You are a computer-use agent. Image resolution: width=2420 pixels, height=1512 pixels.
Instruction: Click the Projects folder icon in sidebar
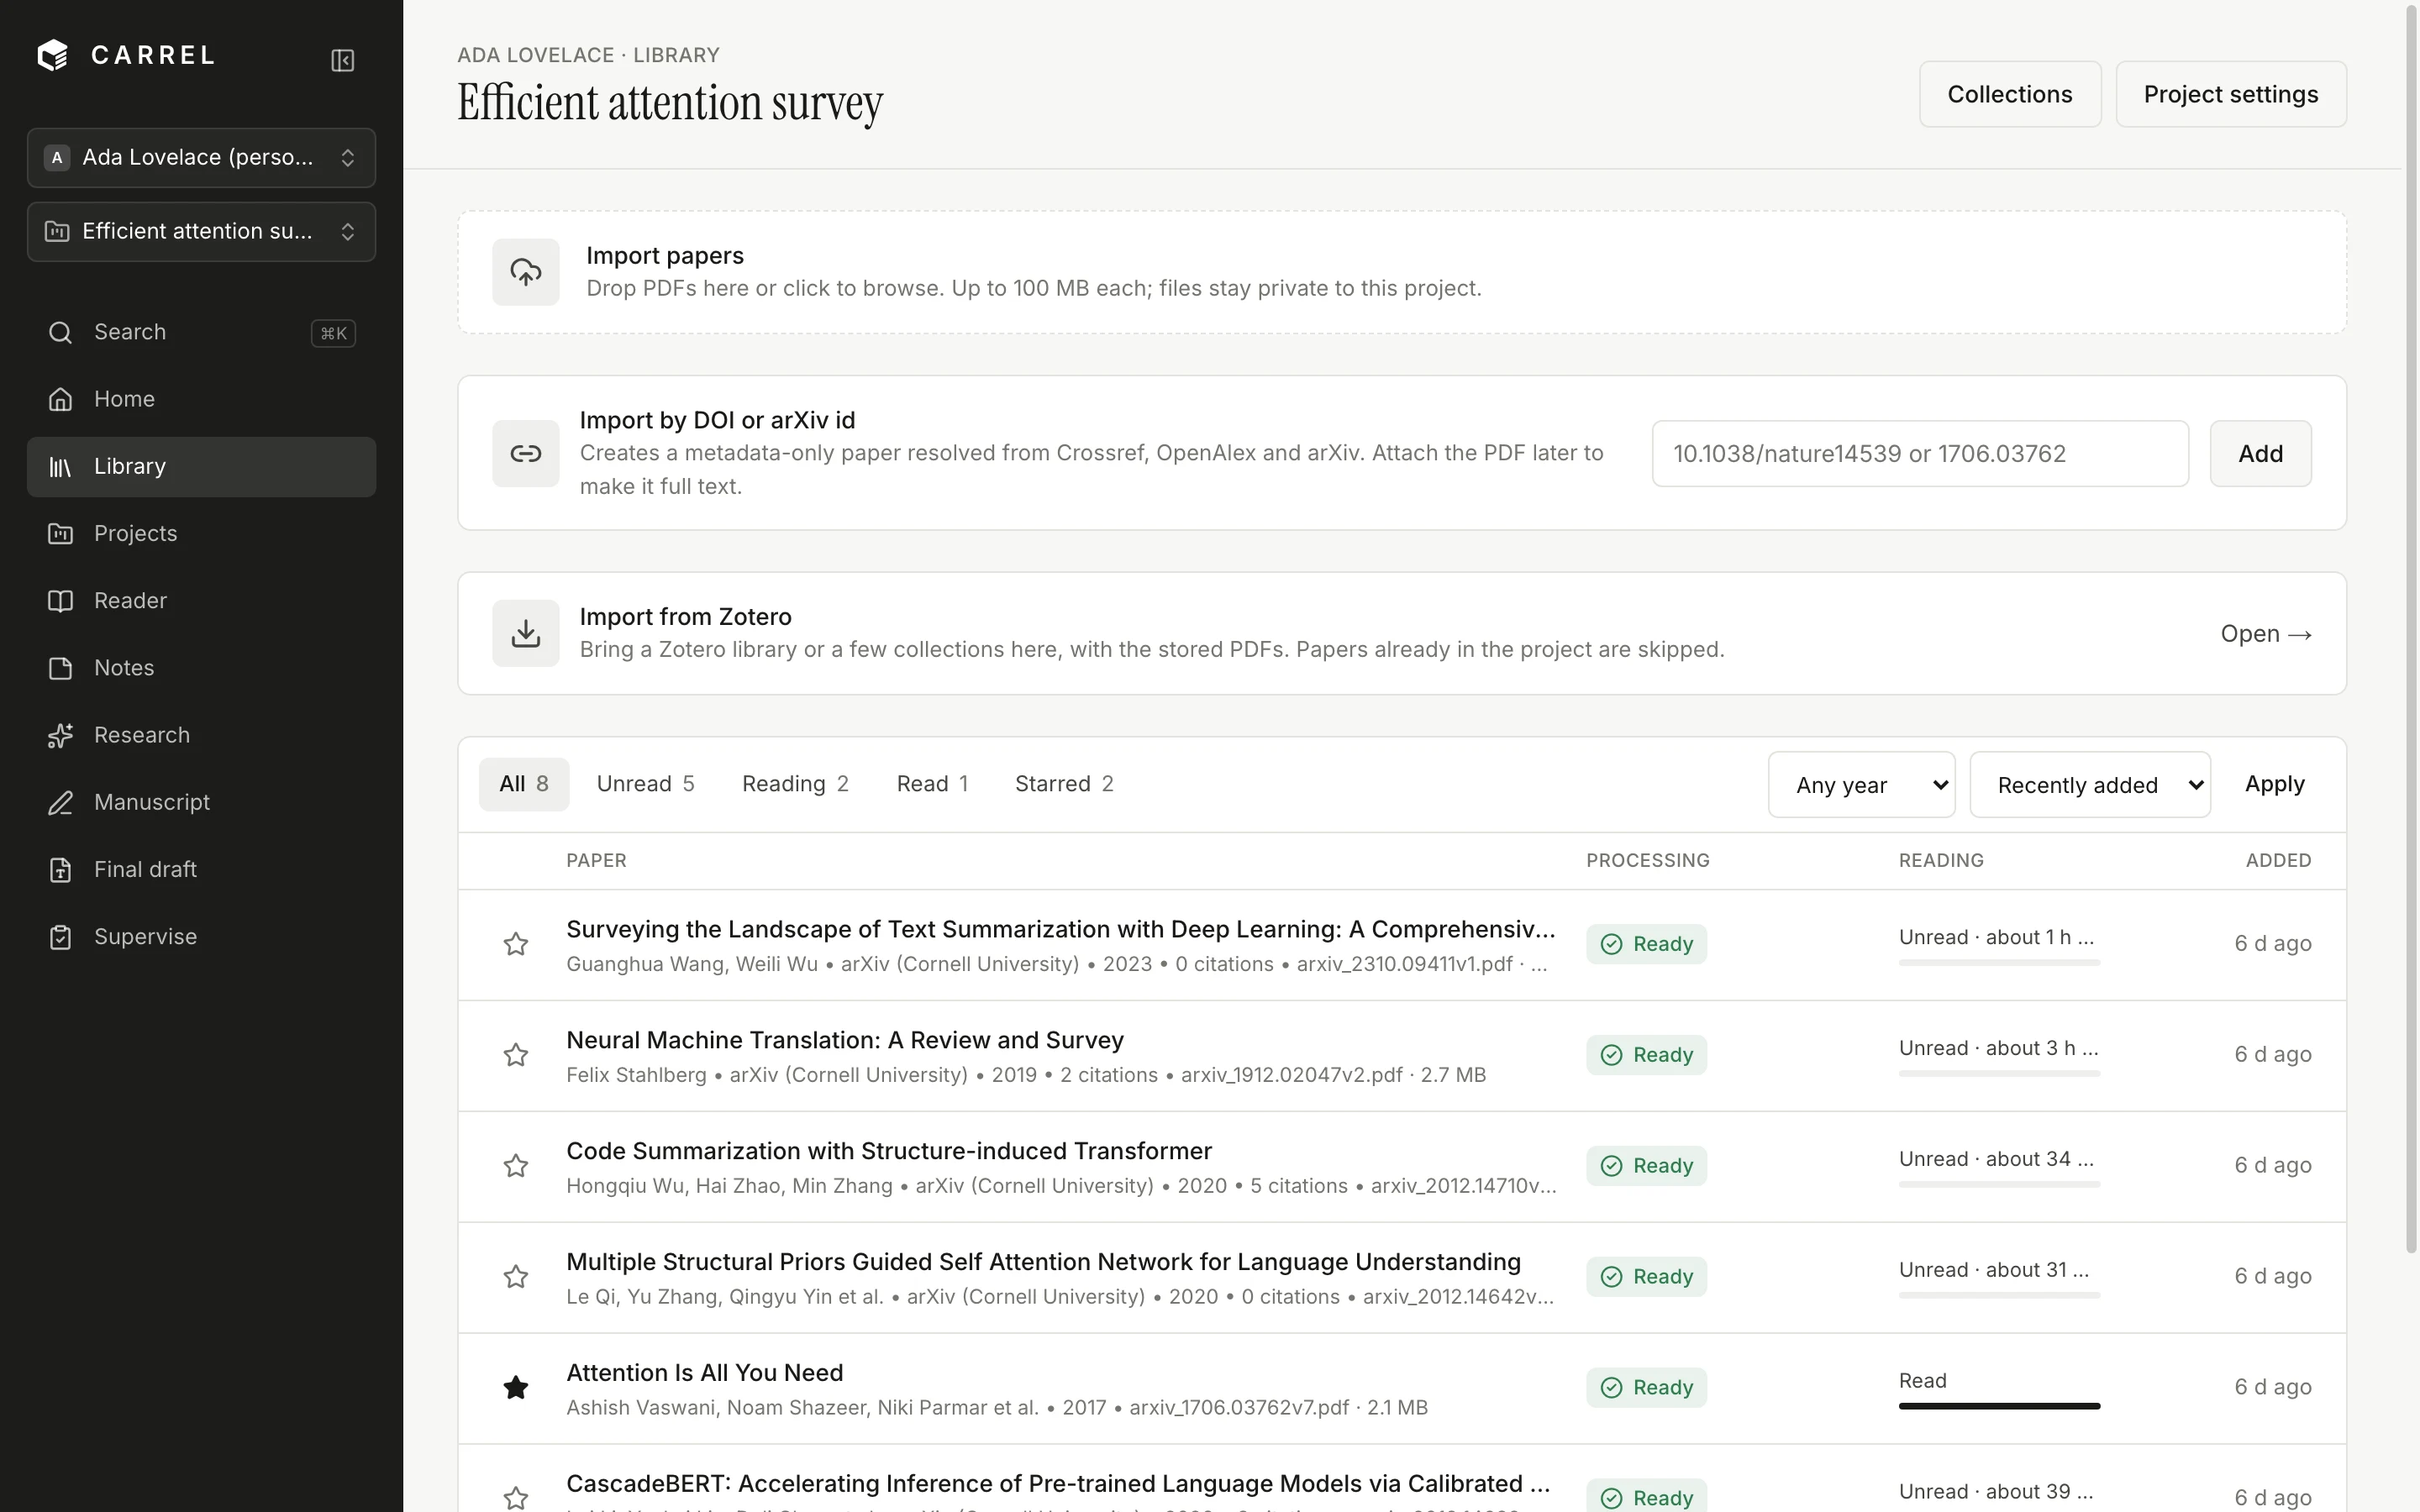pyautogui.click(x=60, y=533)
